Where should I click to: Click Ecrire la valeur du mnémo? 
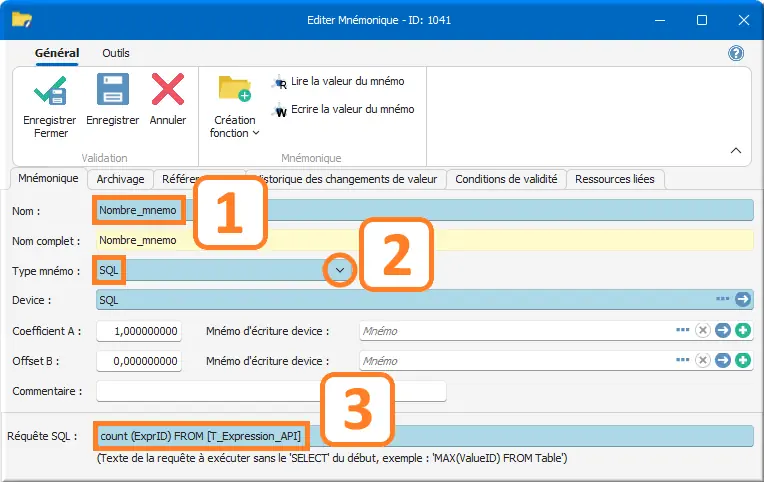[344, 110]
